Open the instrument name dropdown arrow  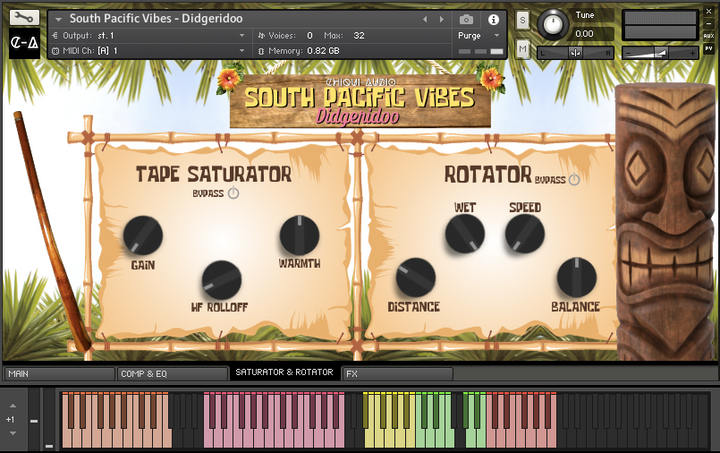click(x=58, y=19)
